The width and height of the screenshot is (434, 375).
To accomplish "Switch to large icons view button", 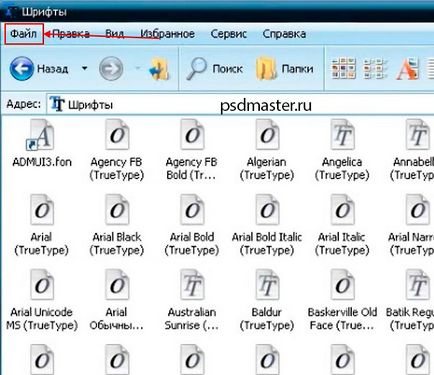I will [x=343, y=69].
